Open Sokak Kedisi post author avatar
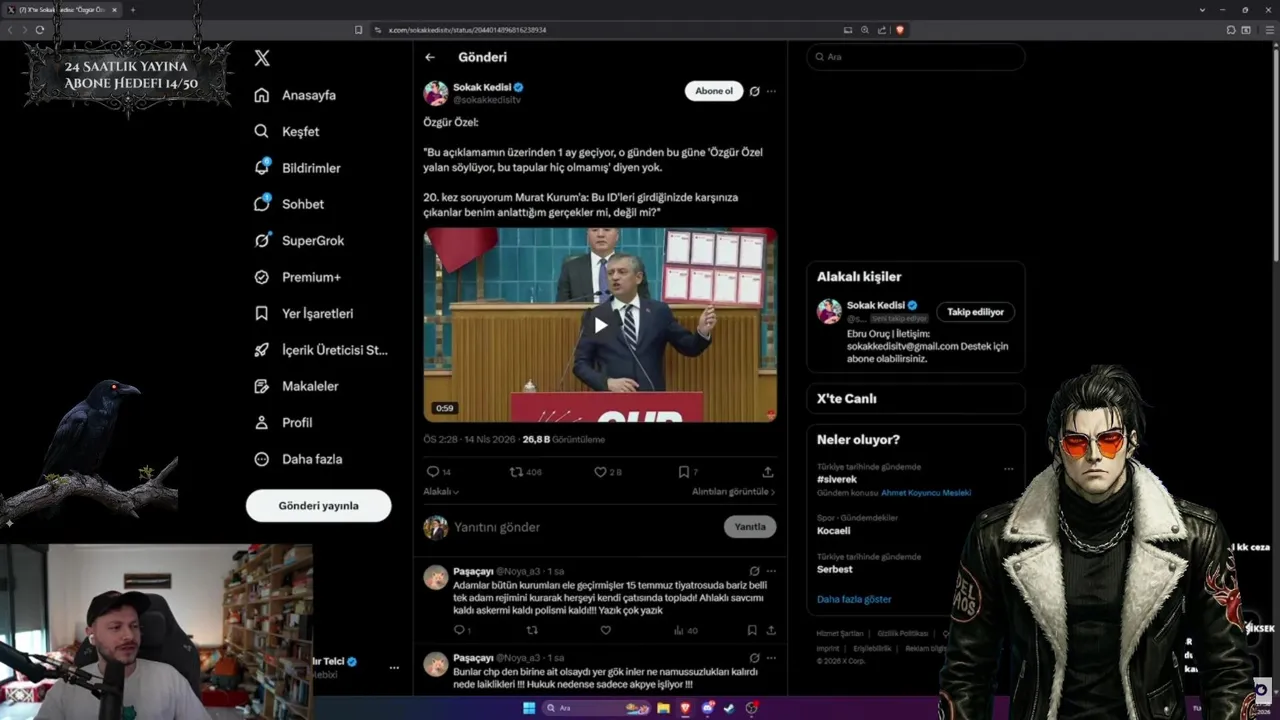1280x720 pixels. [436, 93]
